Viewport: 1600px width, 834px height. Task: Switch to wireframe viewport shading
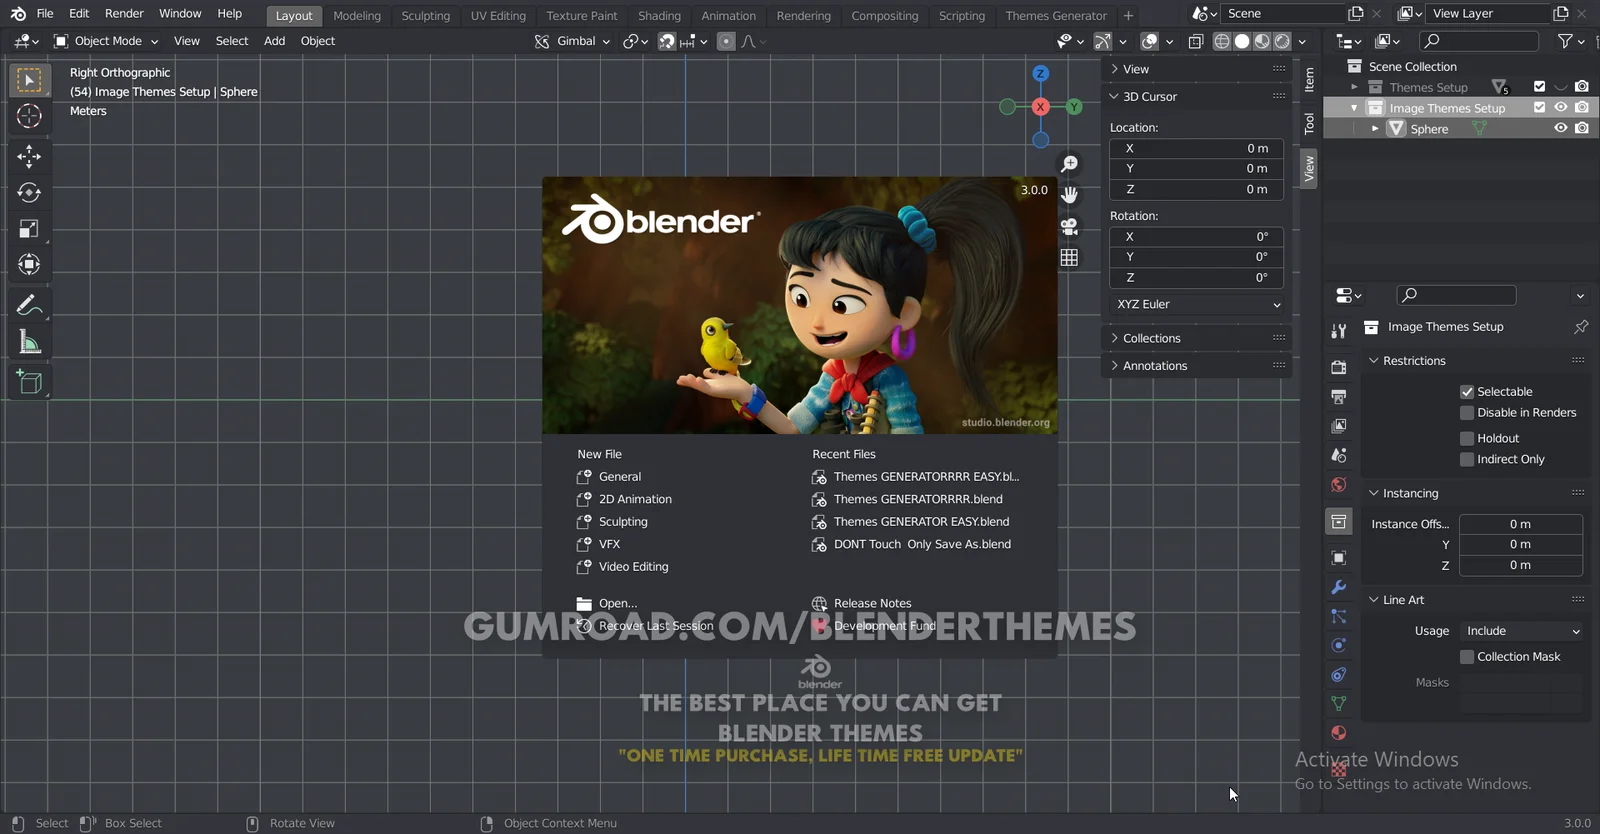click(1222, 41)
